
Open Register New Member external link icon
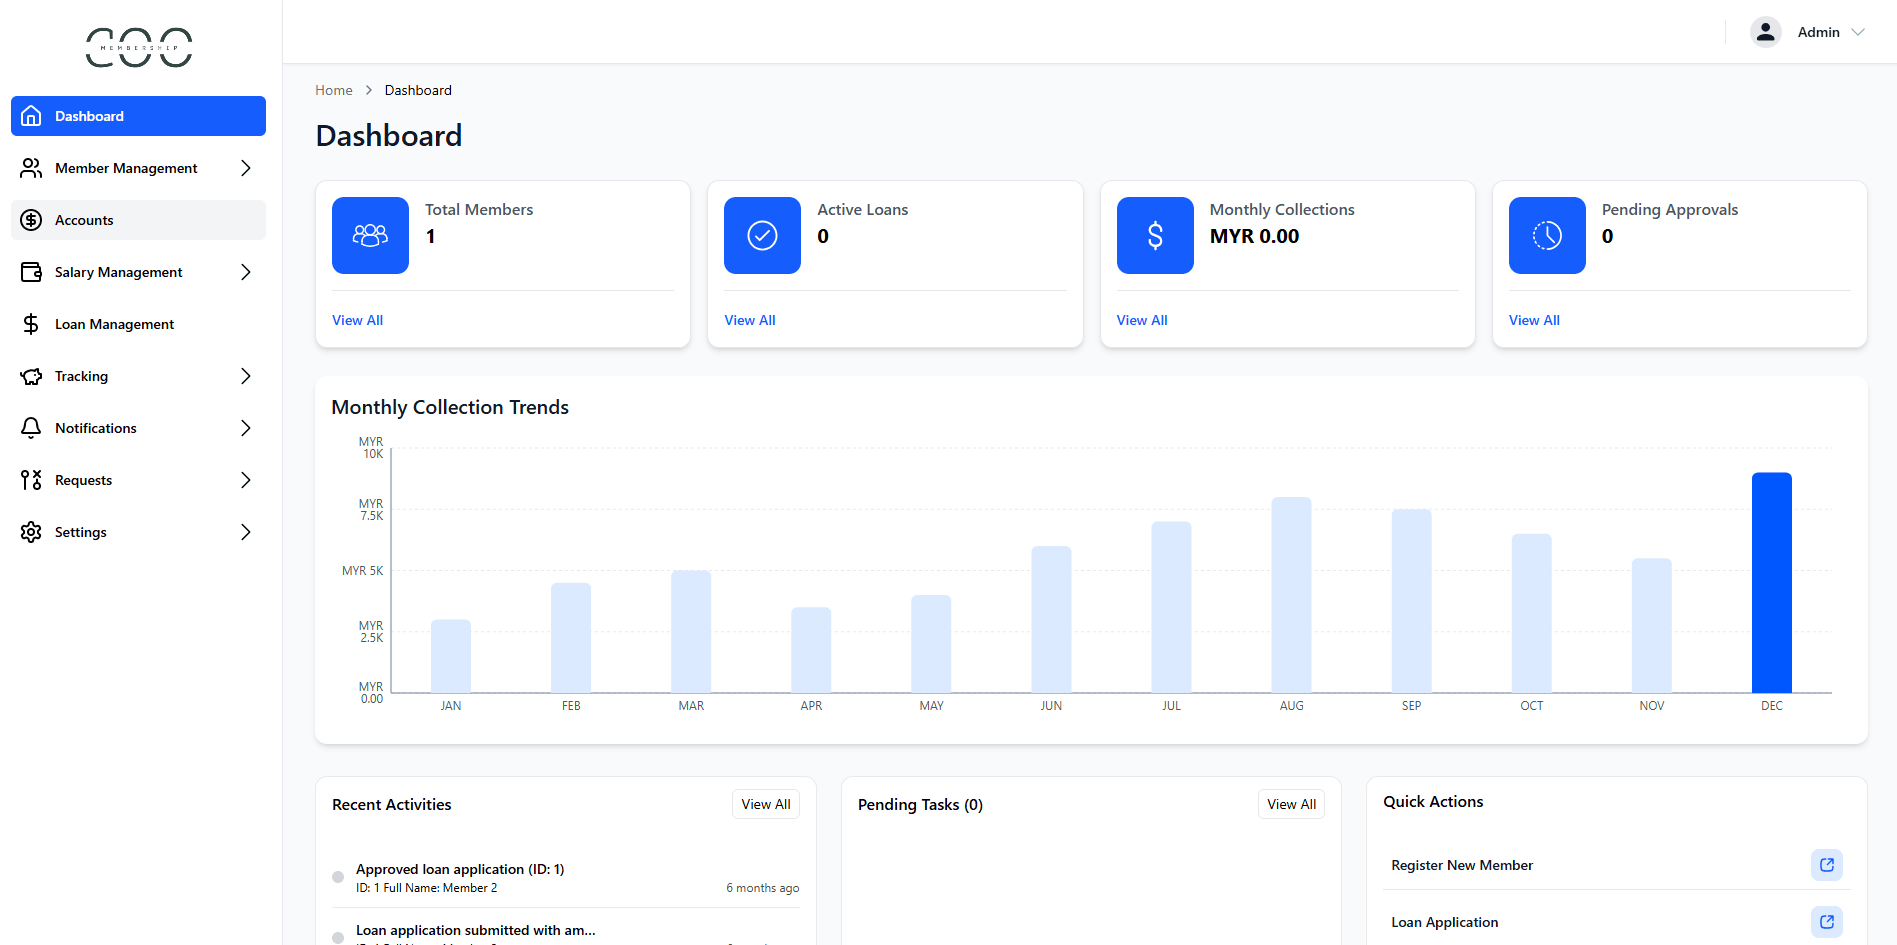[1826, 865]
